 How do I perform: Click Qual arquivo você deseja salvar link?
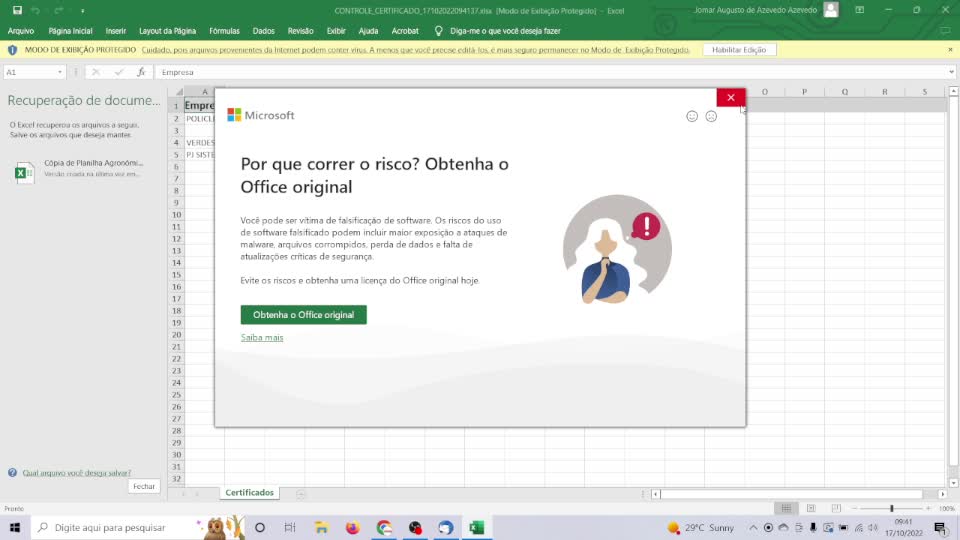[x=77, y=473]
